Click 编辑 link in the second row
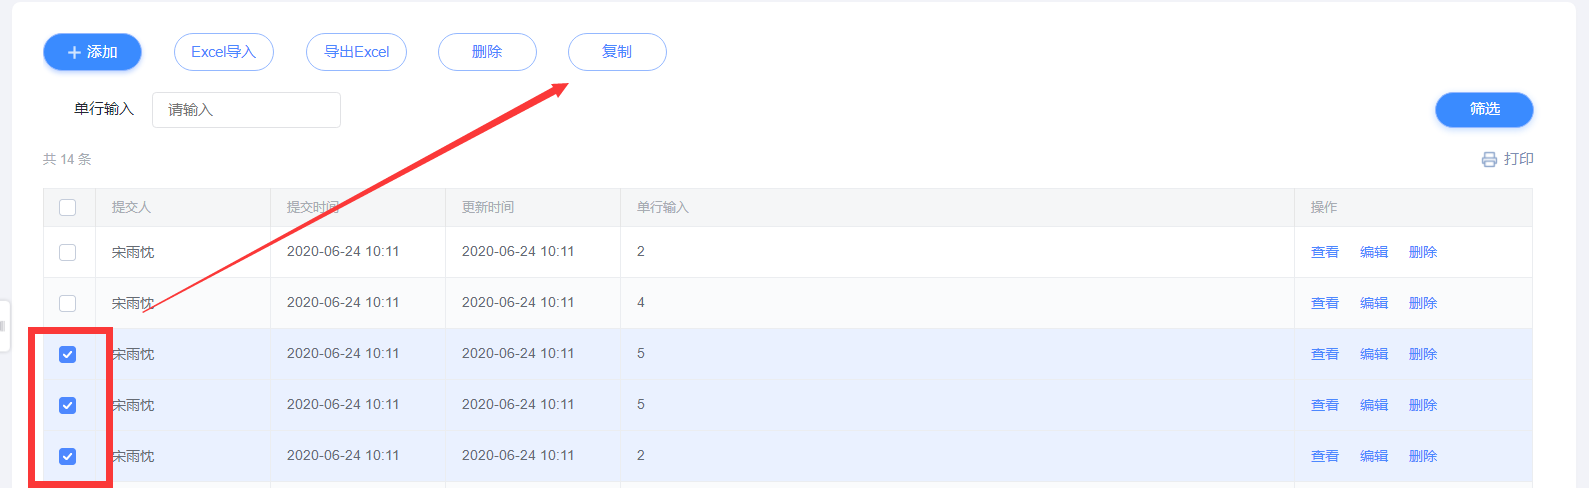This screenshot has width=1589, height=488. (1373, 303)
